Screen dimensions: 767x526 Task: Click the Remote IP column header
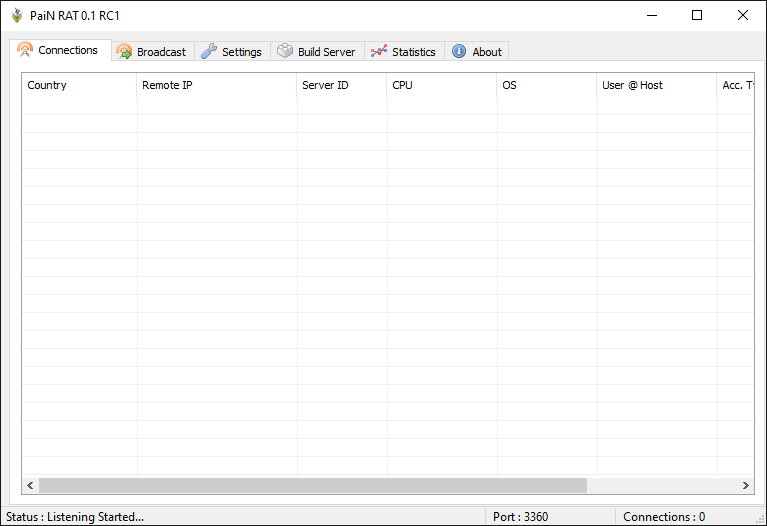click(216, 85)
